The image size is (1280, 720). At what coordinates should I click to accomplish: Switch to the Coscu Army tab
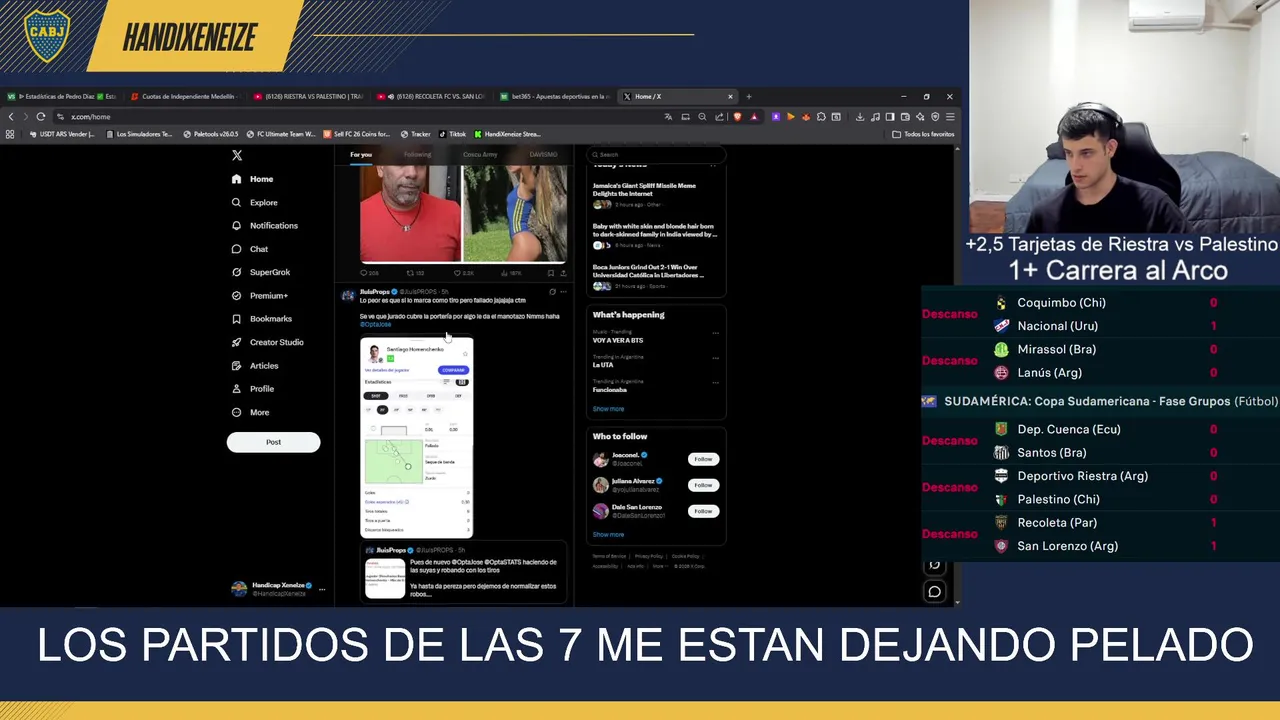coord(480,155)
